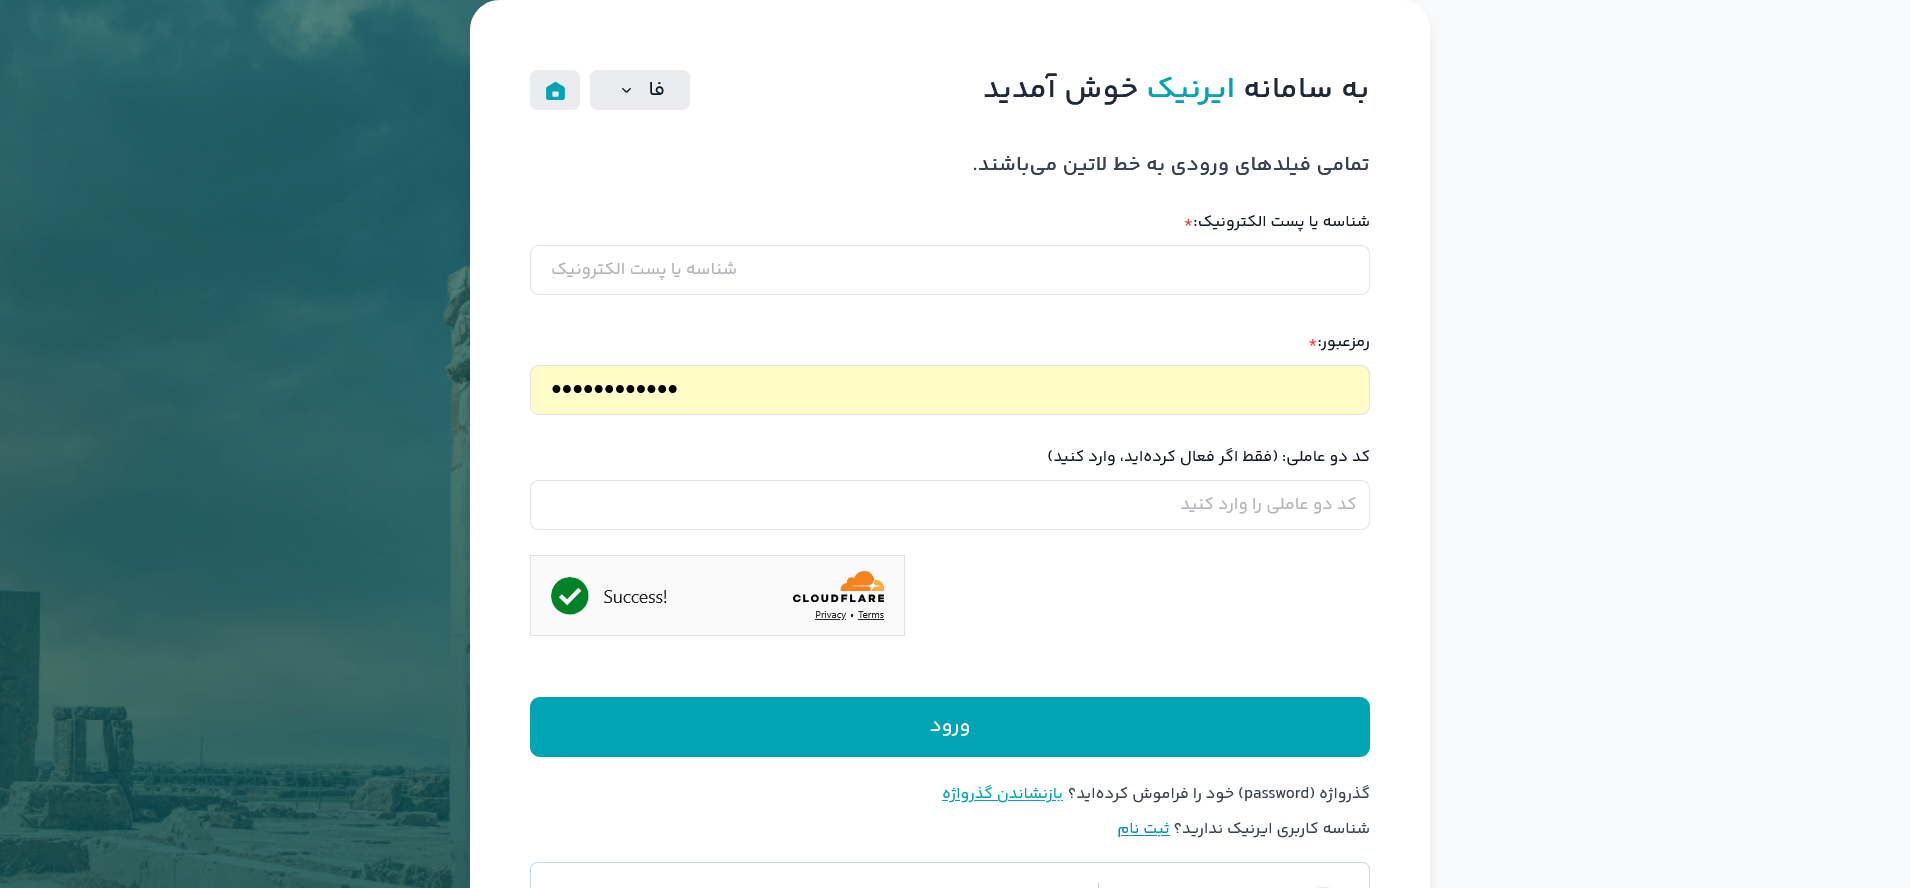Screen dimensions: 1910x888
Task: Select the two-factor code input box
Action: pos(949,505)
